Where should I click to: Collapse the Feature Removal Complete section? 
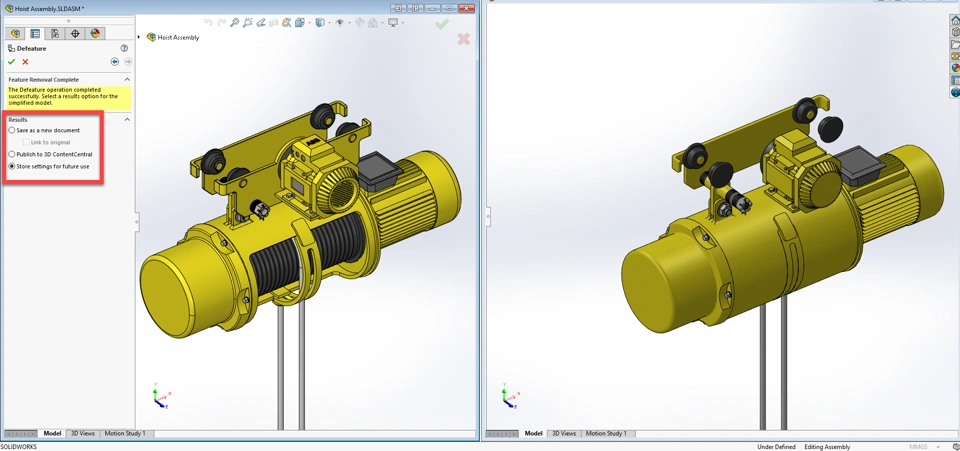pos(127,80)
